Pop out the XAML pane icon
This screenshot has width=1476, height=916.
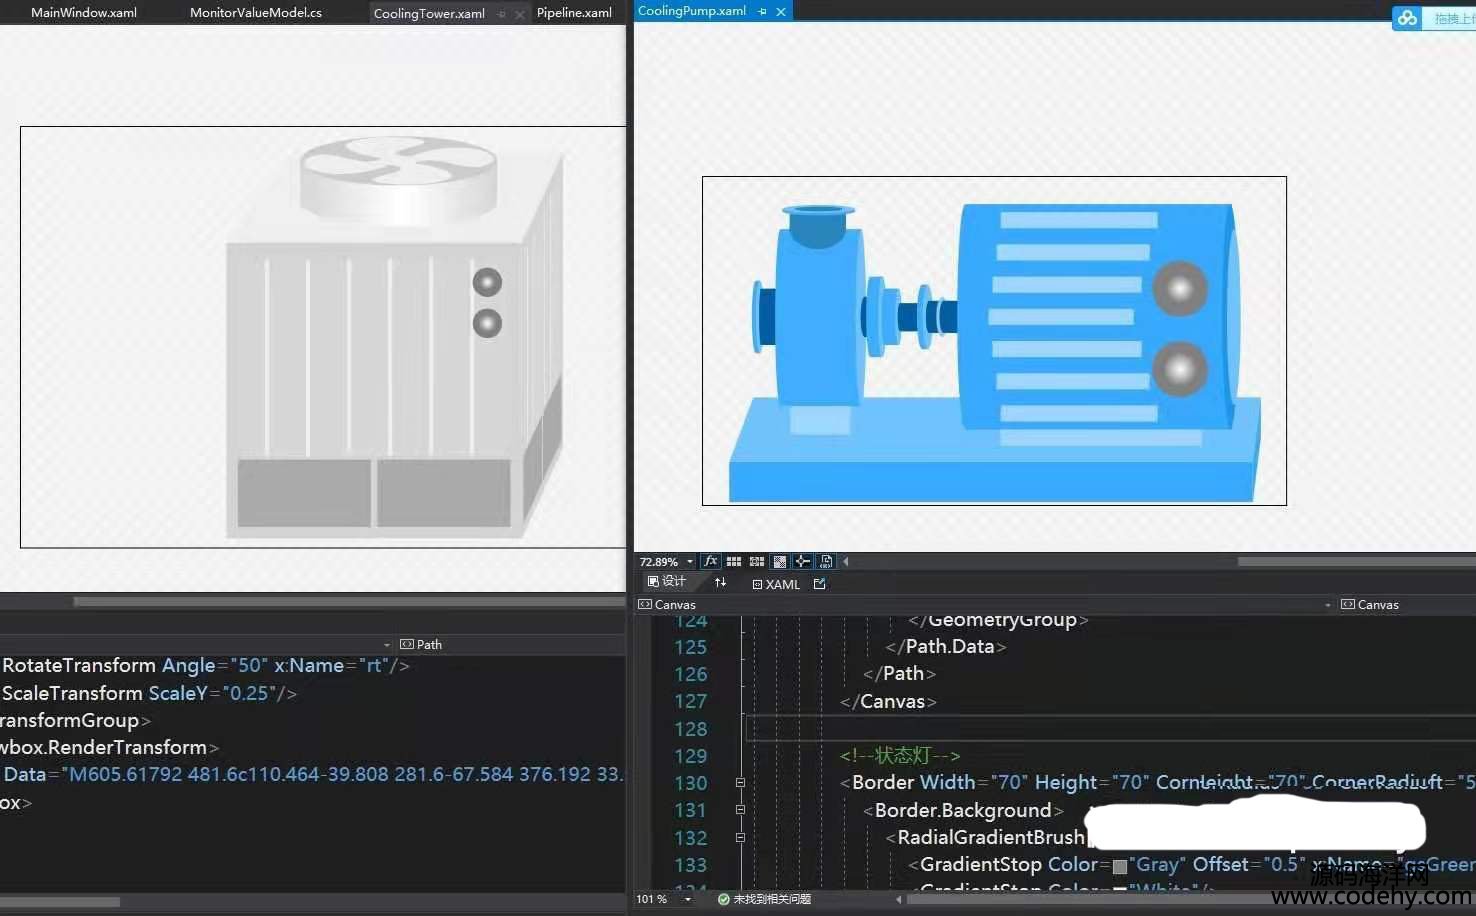820,584
